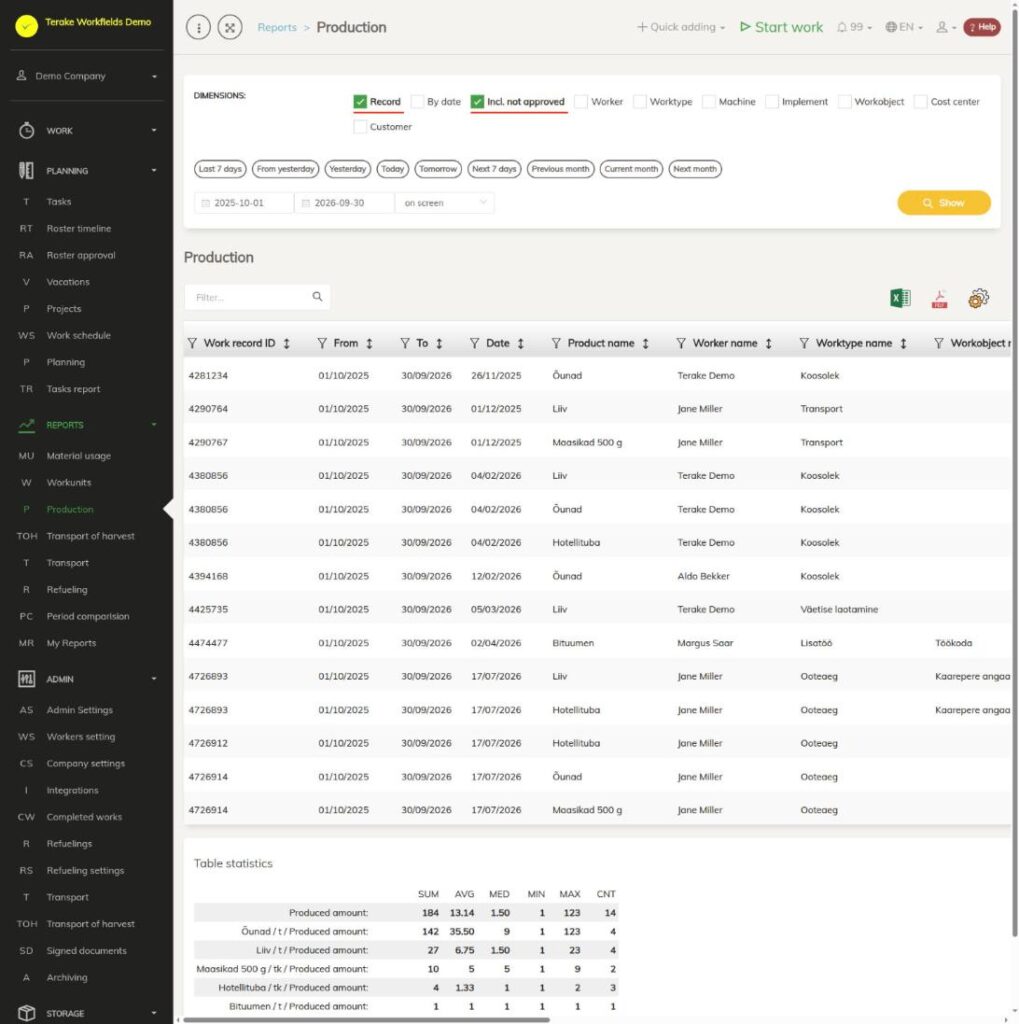Viewport: 1019px width, 1024px height.
Task: Enable the By date checkbox
Action: (417, 102)
